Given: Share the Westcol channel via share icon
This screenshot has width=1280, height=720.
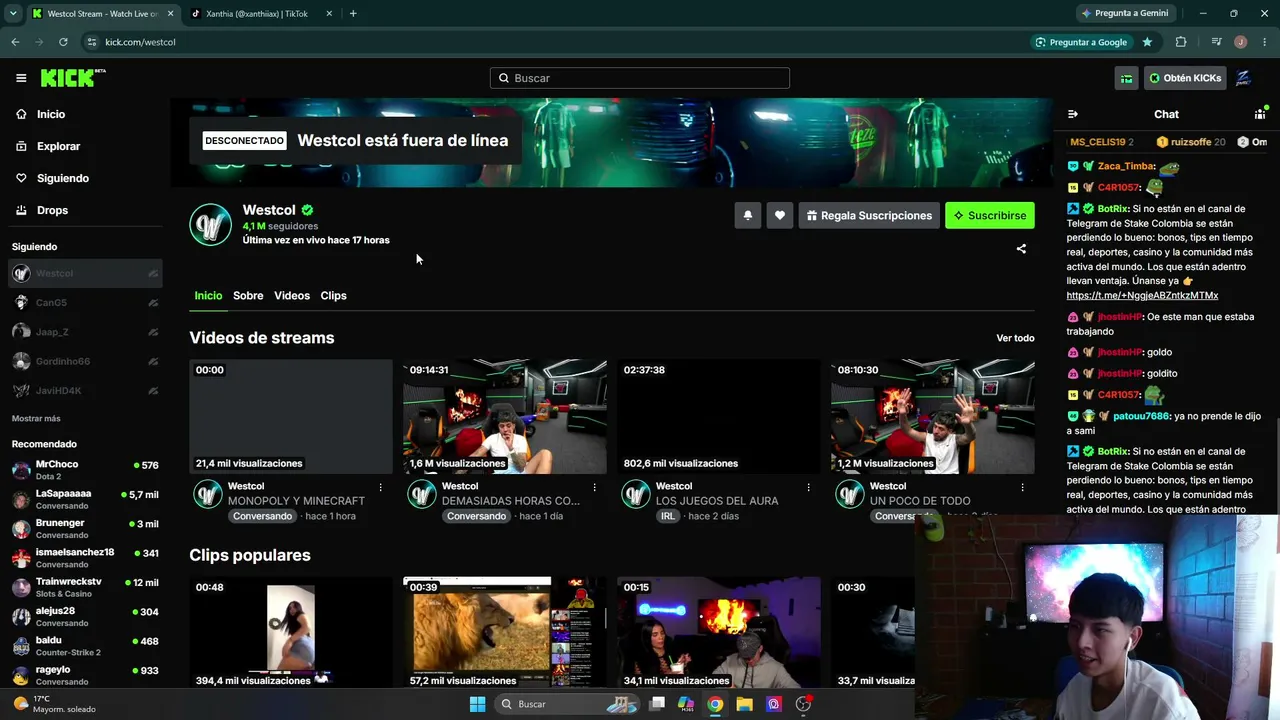Looking at the screenshot, I should 1021,248.
